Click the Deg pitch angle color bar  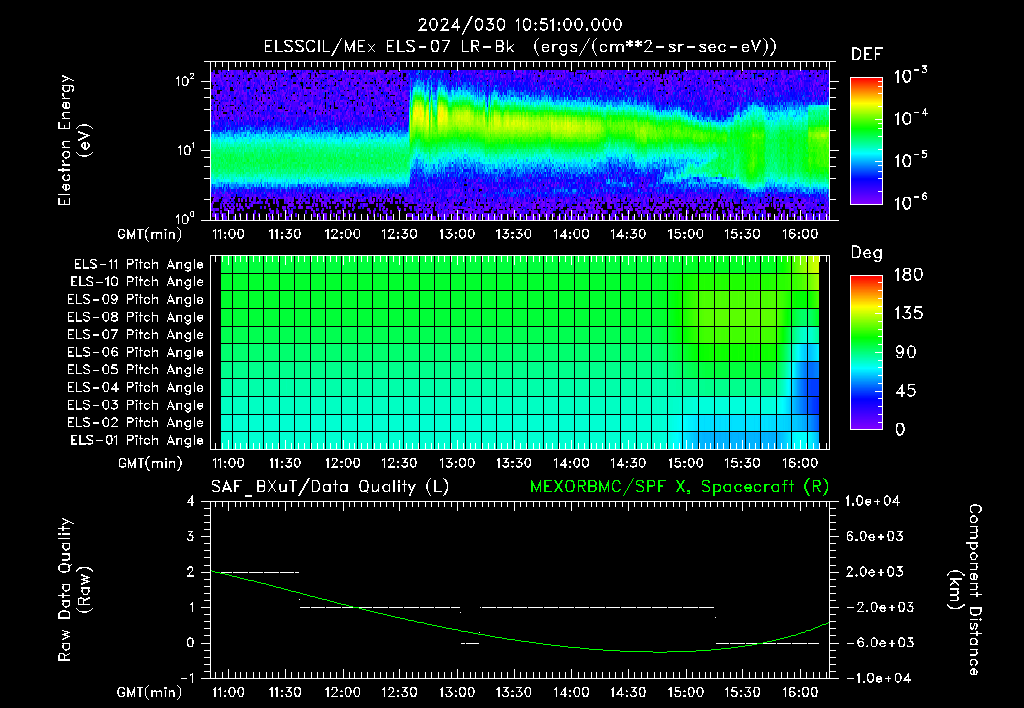pos(866,352)
